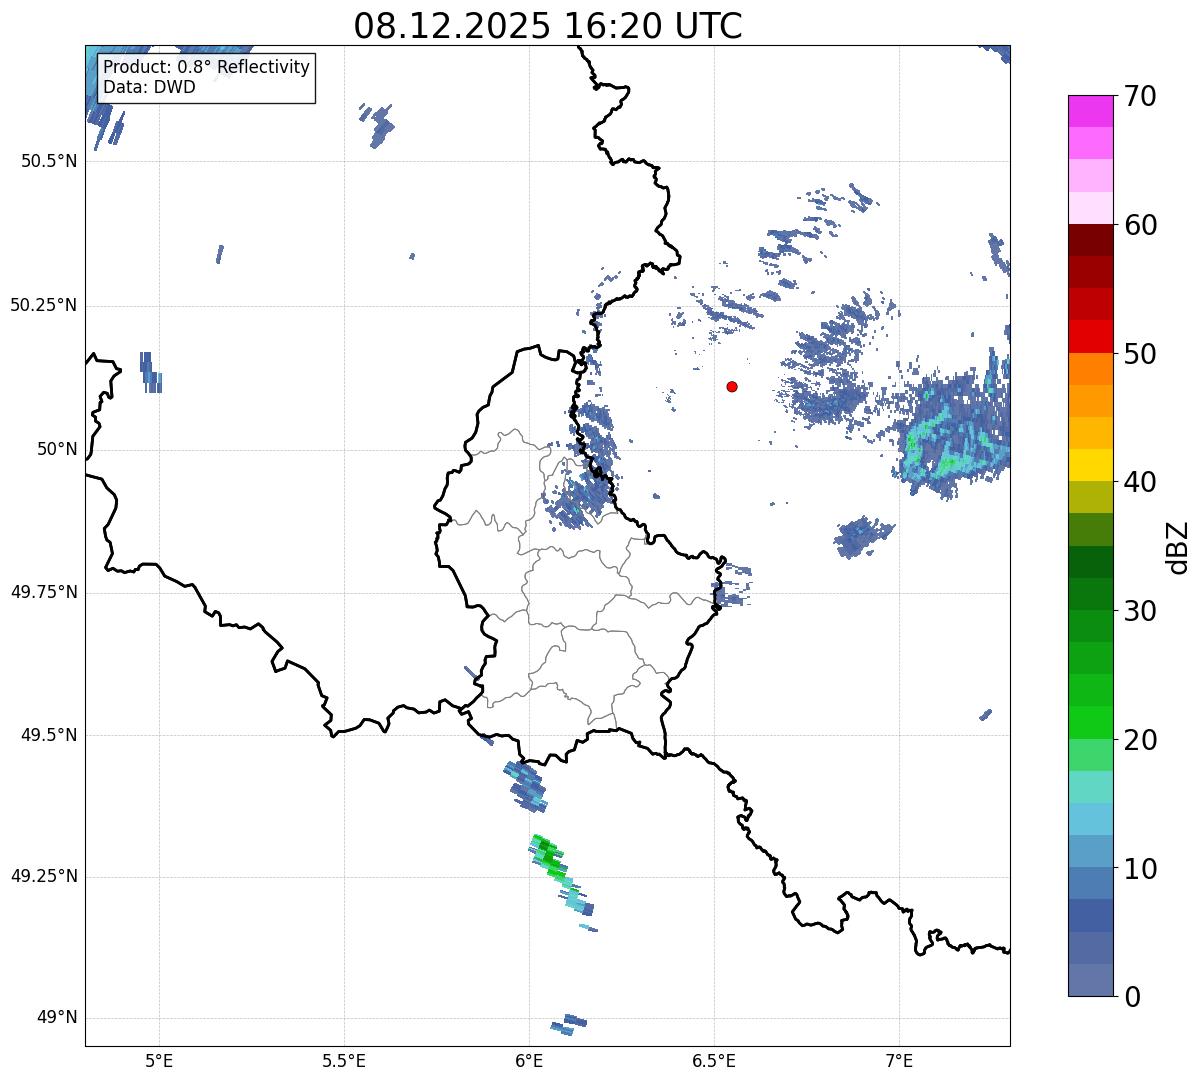Click the colorbar tick label 50
The width and height of the screenshot is (1202, 1081).
[x=1140, y=354]
